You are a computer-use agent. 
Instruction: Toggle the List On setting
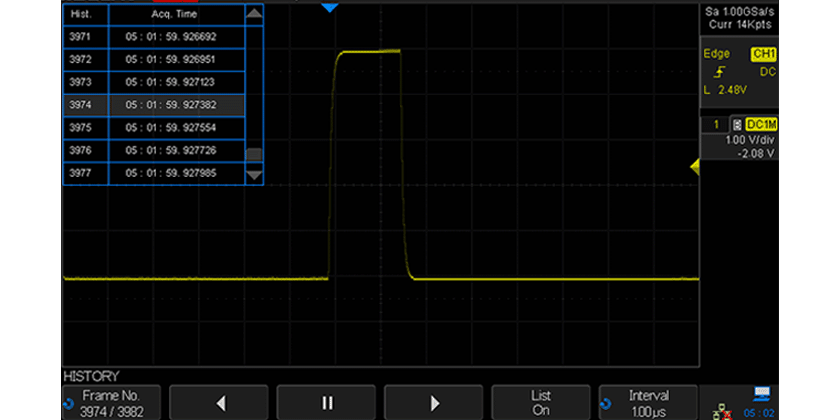(x=541, y=402)
